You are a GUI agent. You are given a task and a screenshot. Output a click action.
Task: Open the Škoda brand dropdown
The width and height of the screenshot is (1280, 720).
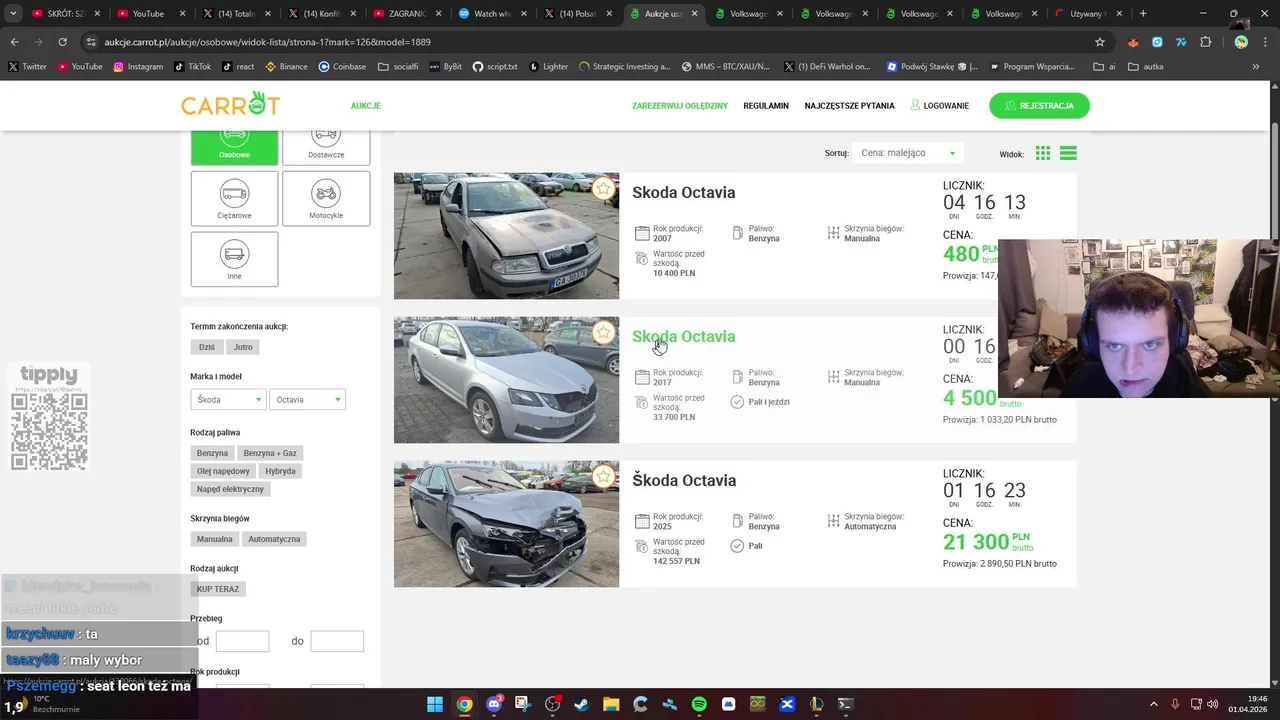[x=229, y=399]
